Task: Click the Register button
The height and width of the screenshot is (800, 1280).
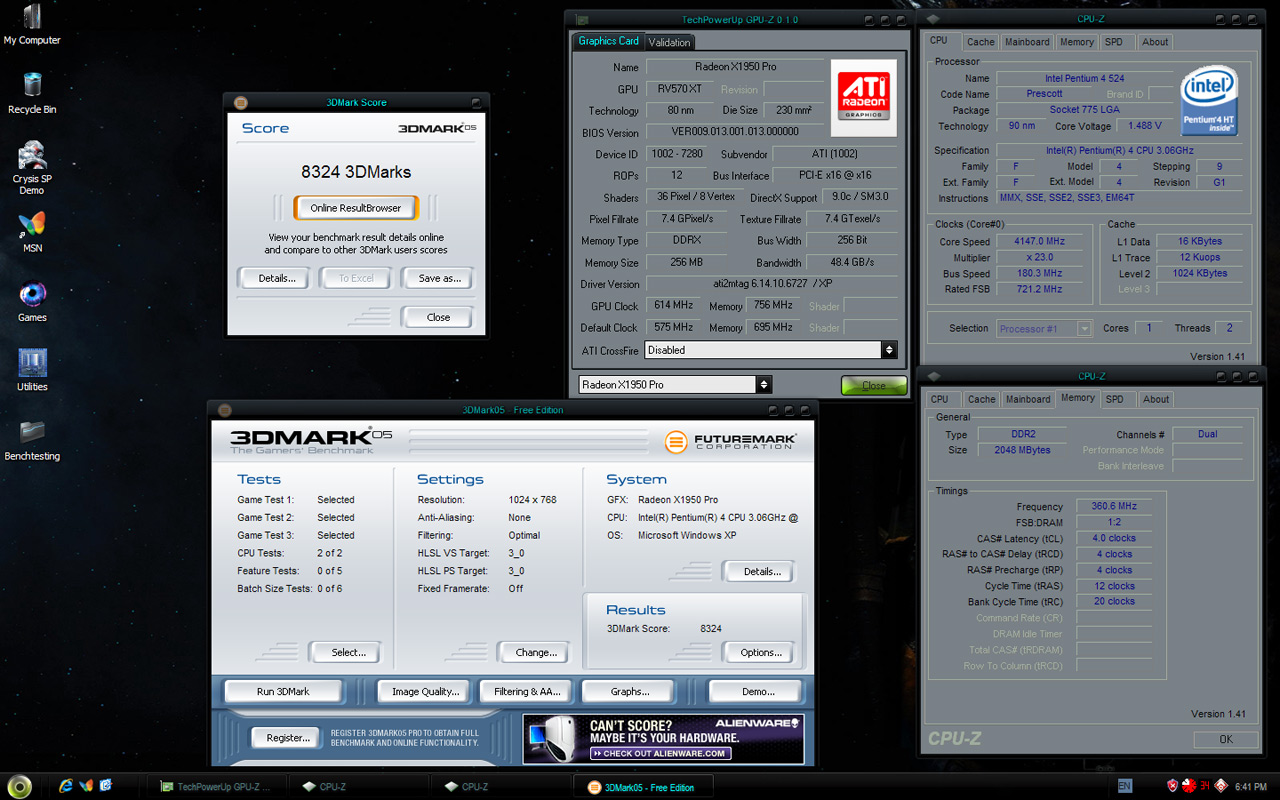Action: coord(288,738)
